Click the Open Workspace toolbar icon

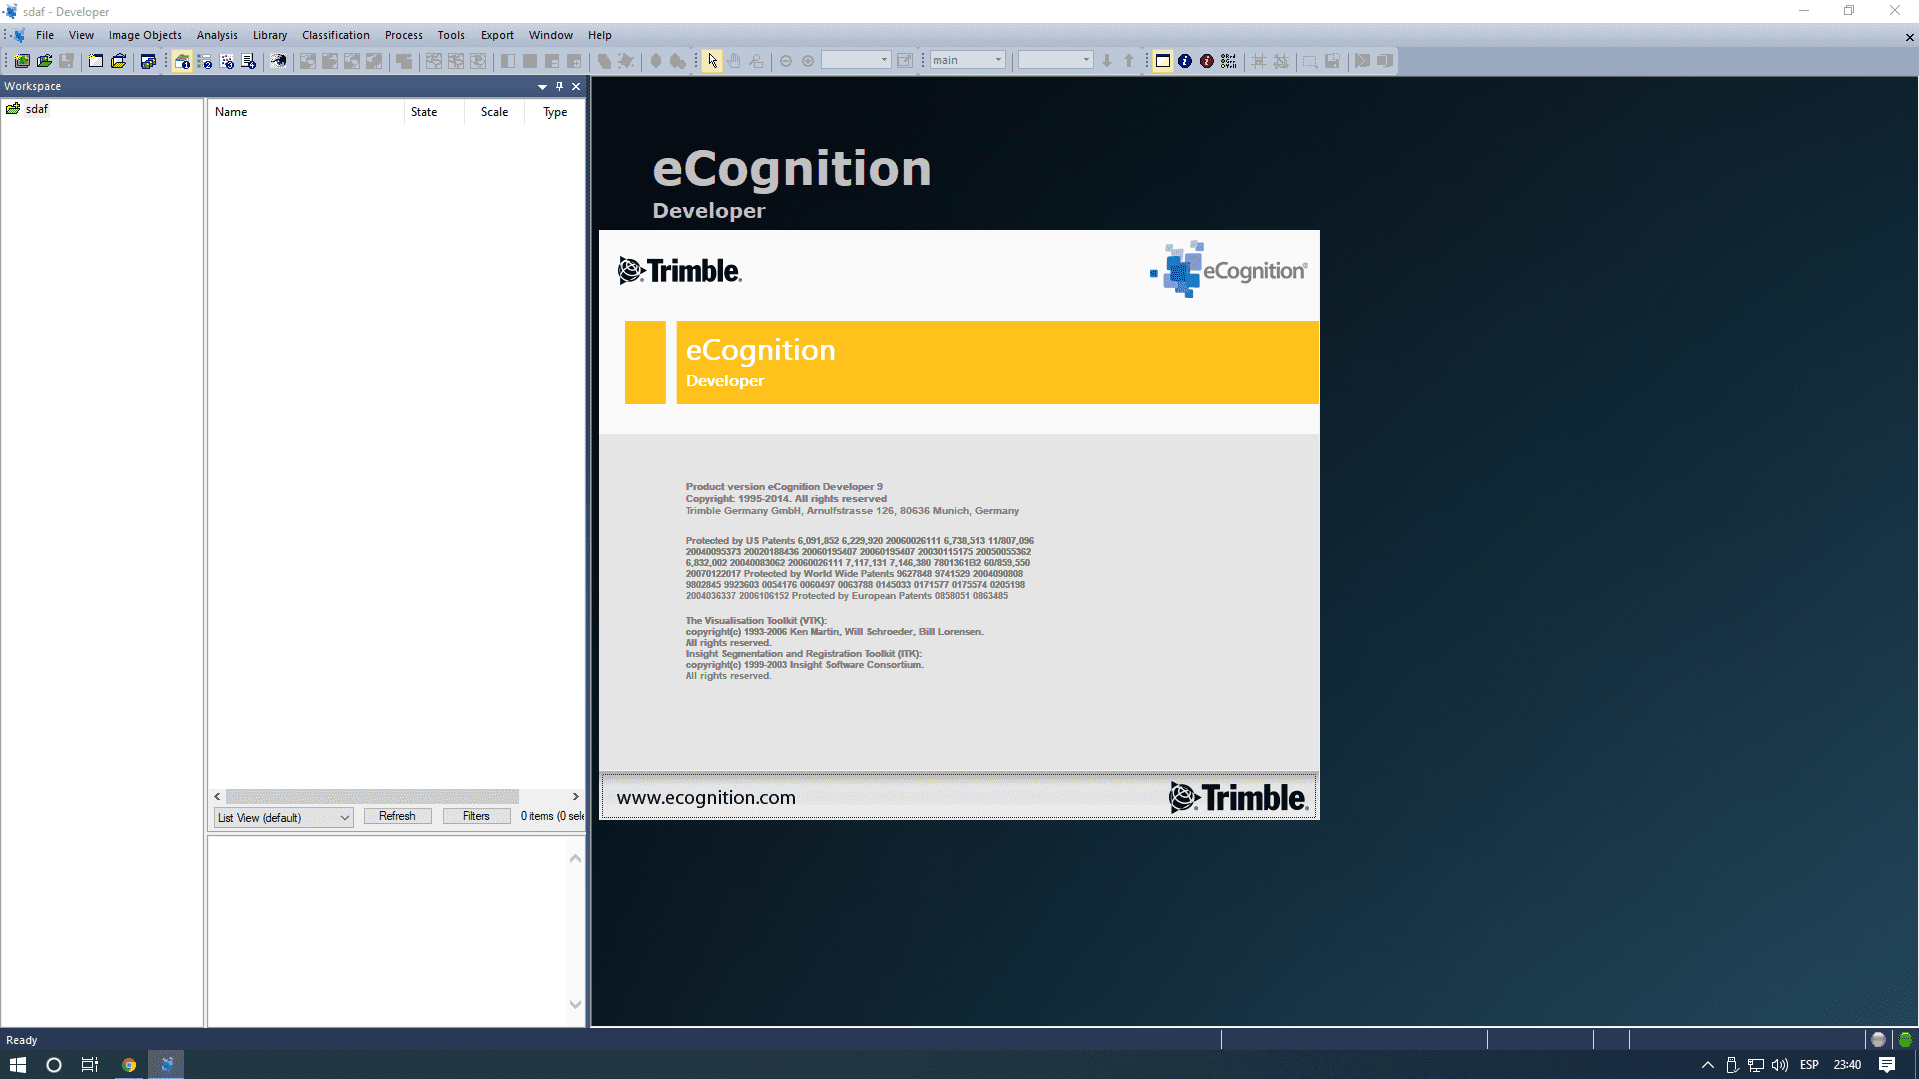(x=118, y=61)
